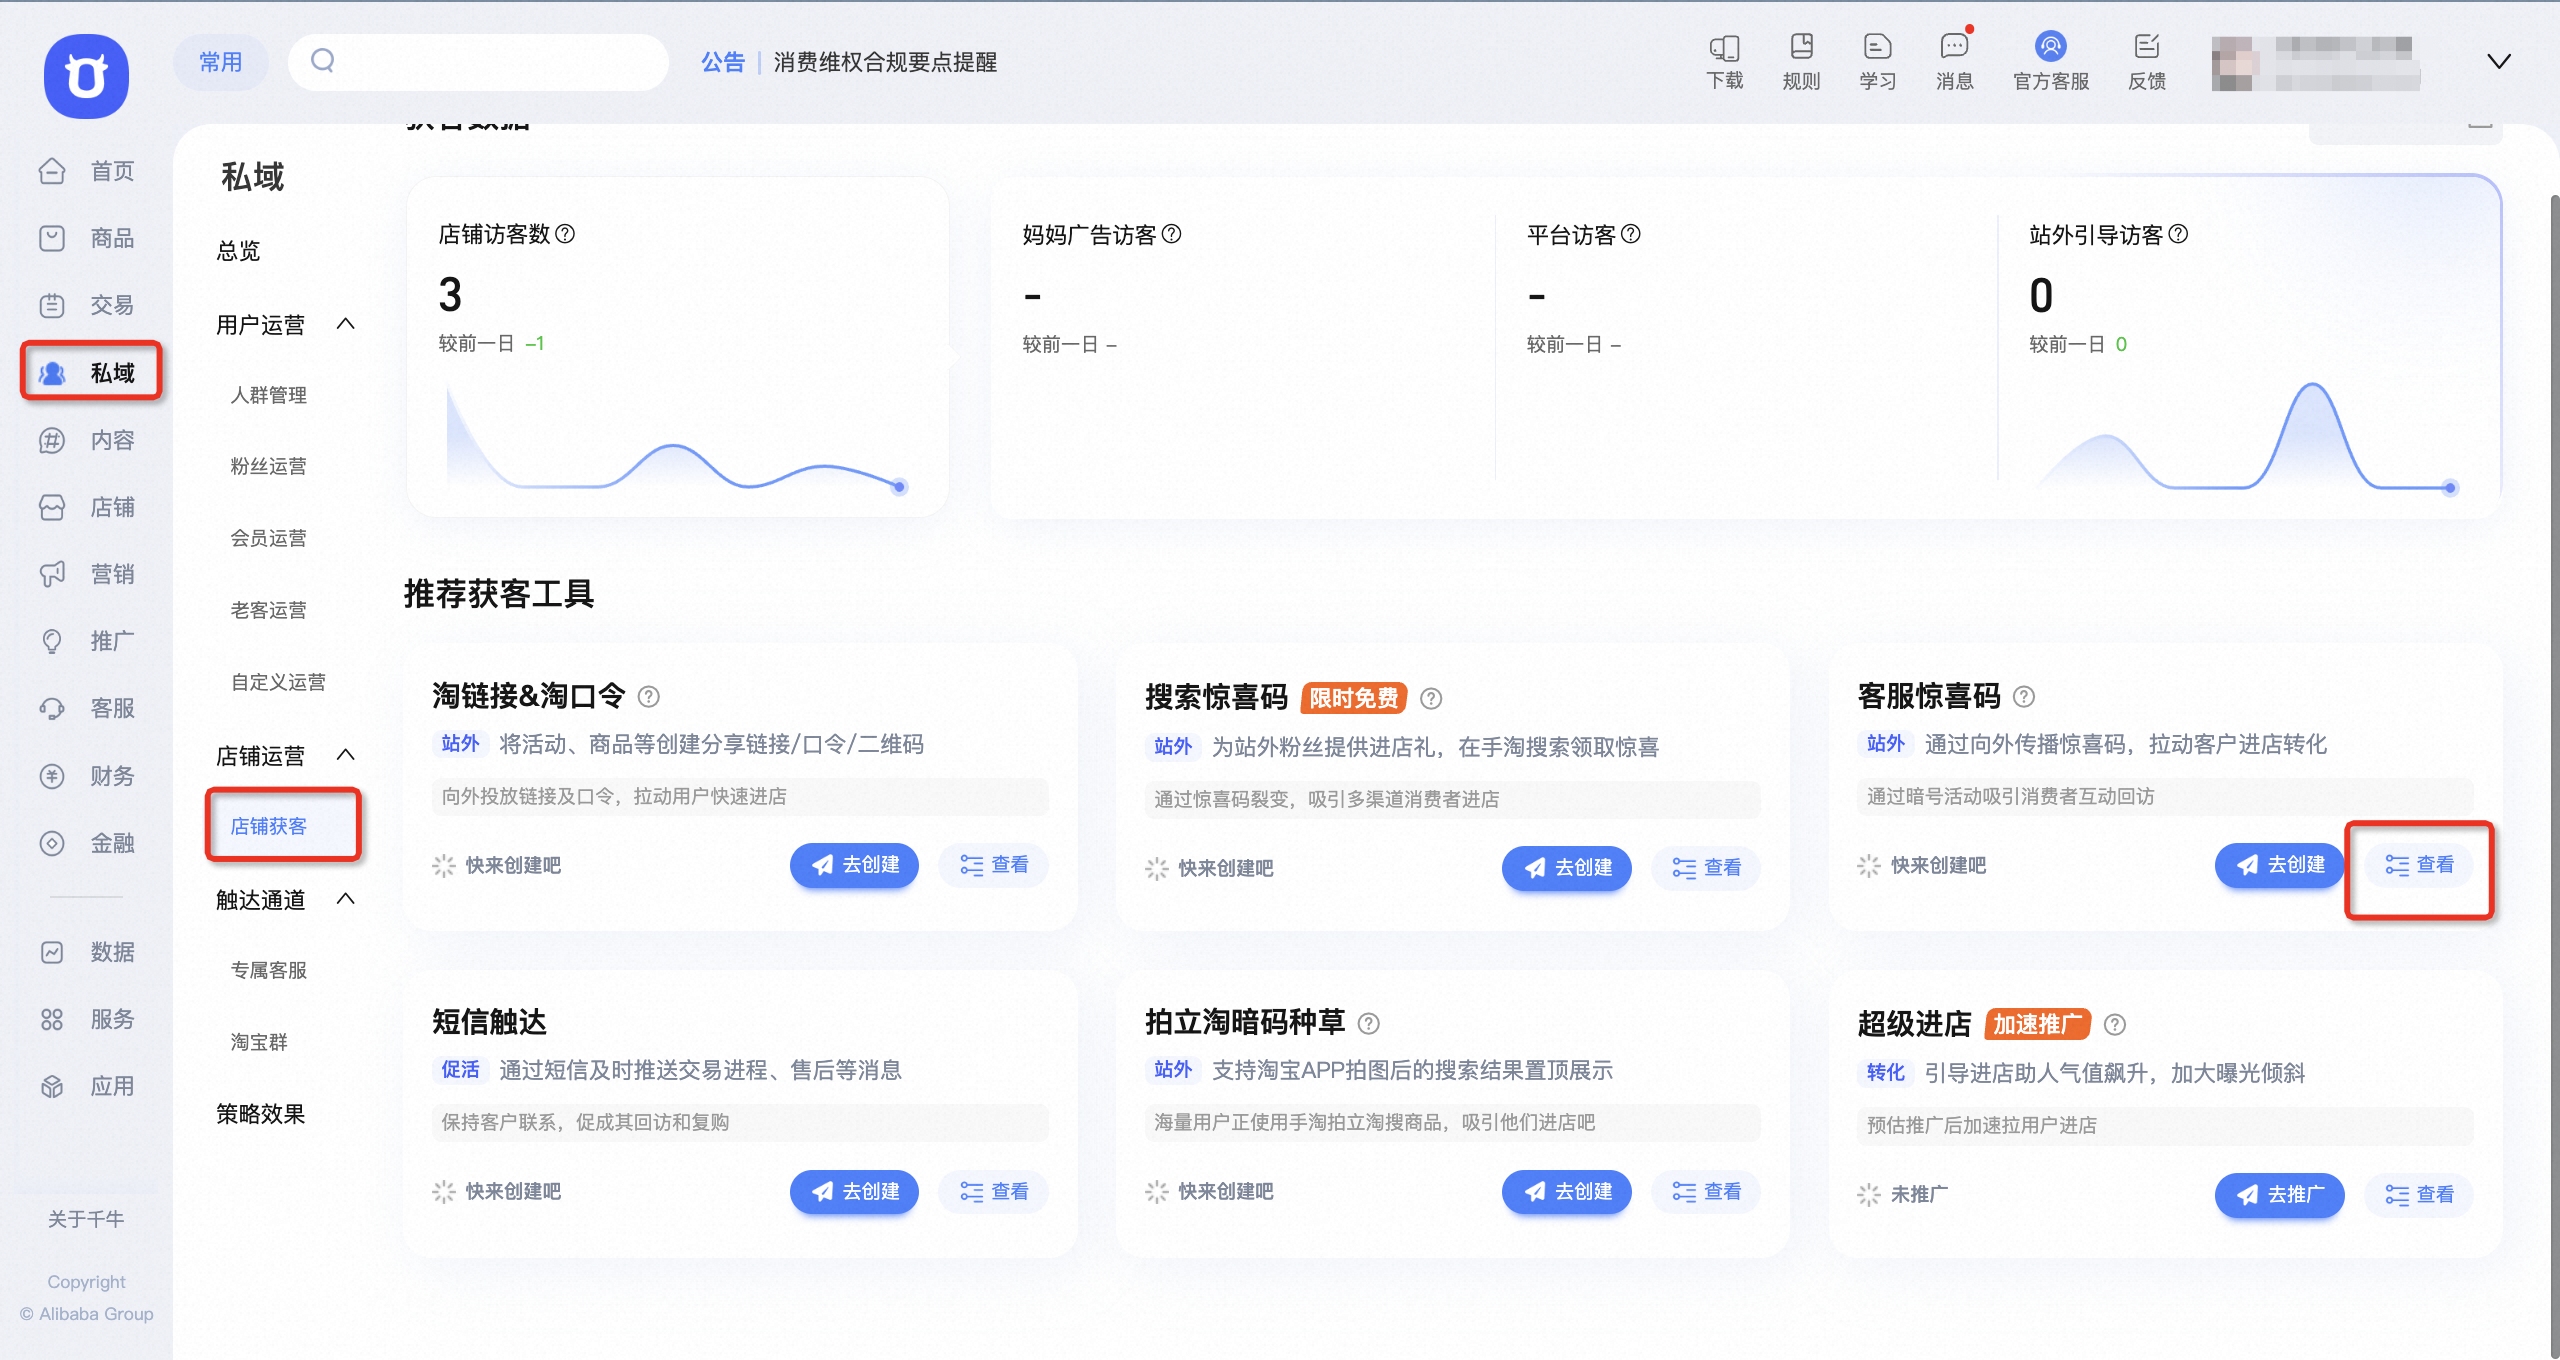
Task: Open 客服 customer service in sidebar
Action: 87,708
